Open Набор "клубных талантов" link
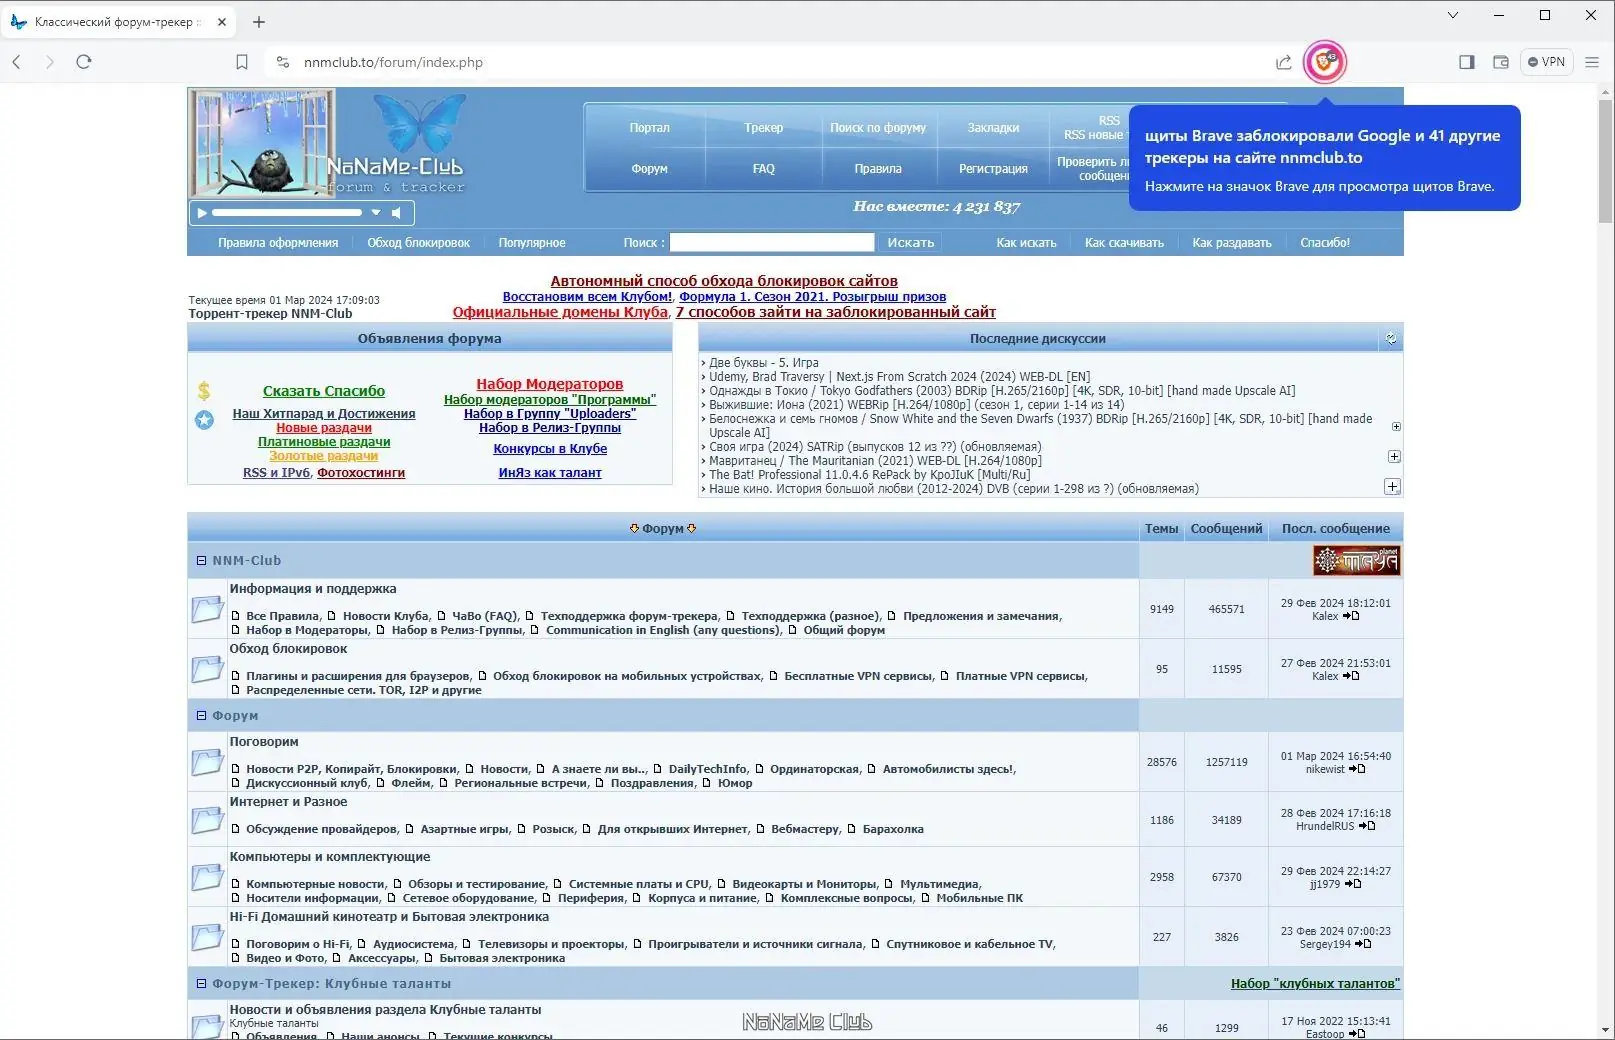Screen dimensions: 1615x1040 click(x=1315, y=984)
